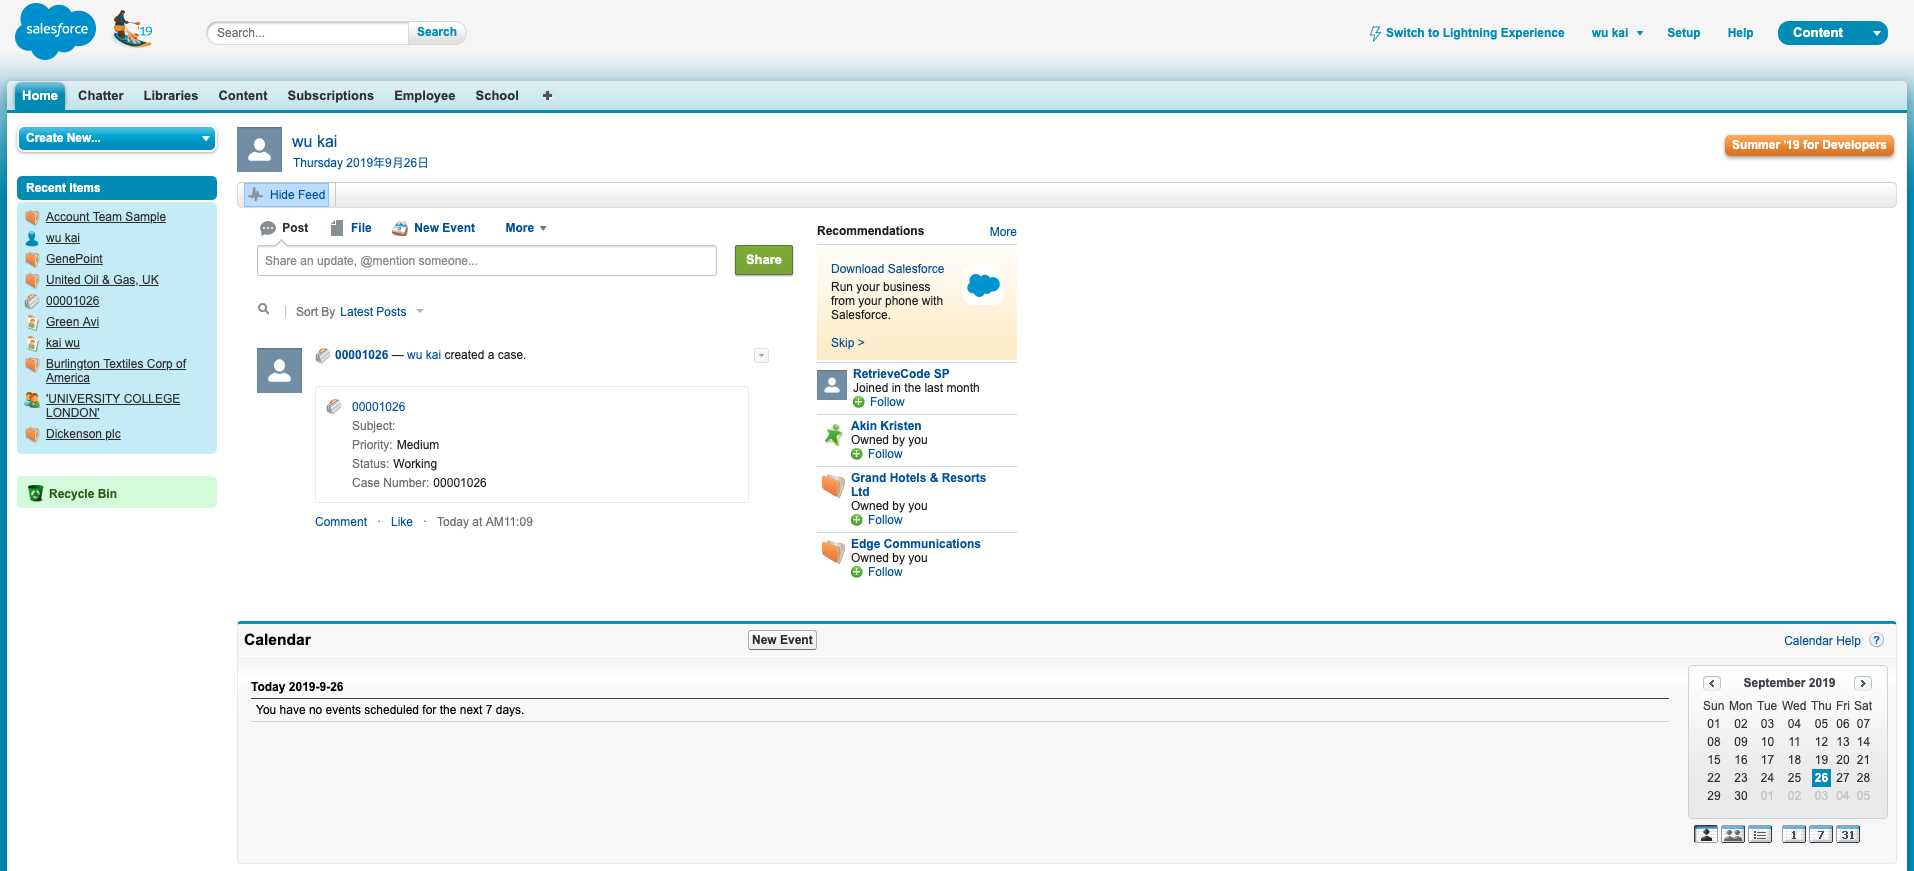Open the Calendar Help question icon
This screenshot has height=871, width=1914.
point(1876,641)
